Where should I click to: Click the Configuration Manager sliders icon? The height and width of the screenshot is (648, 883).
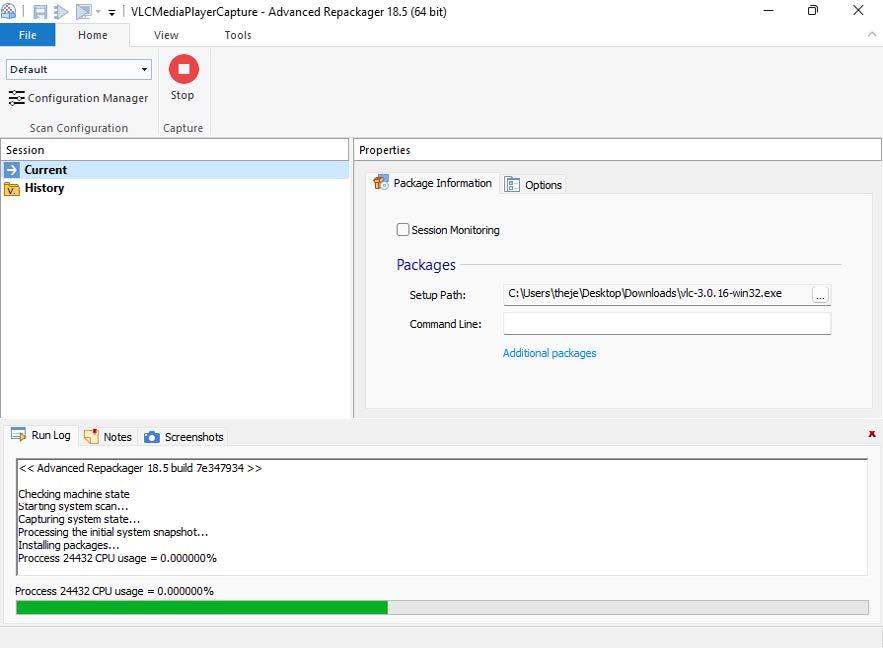[x=16, y=97]
